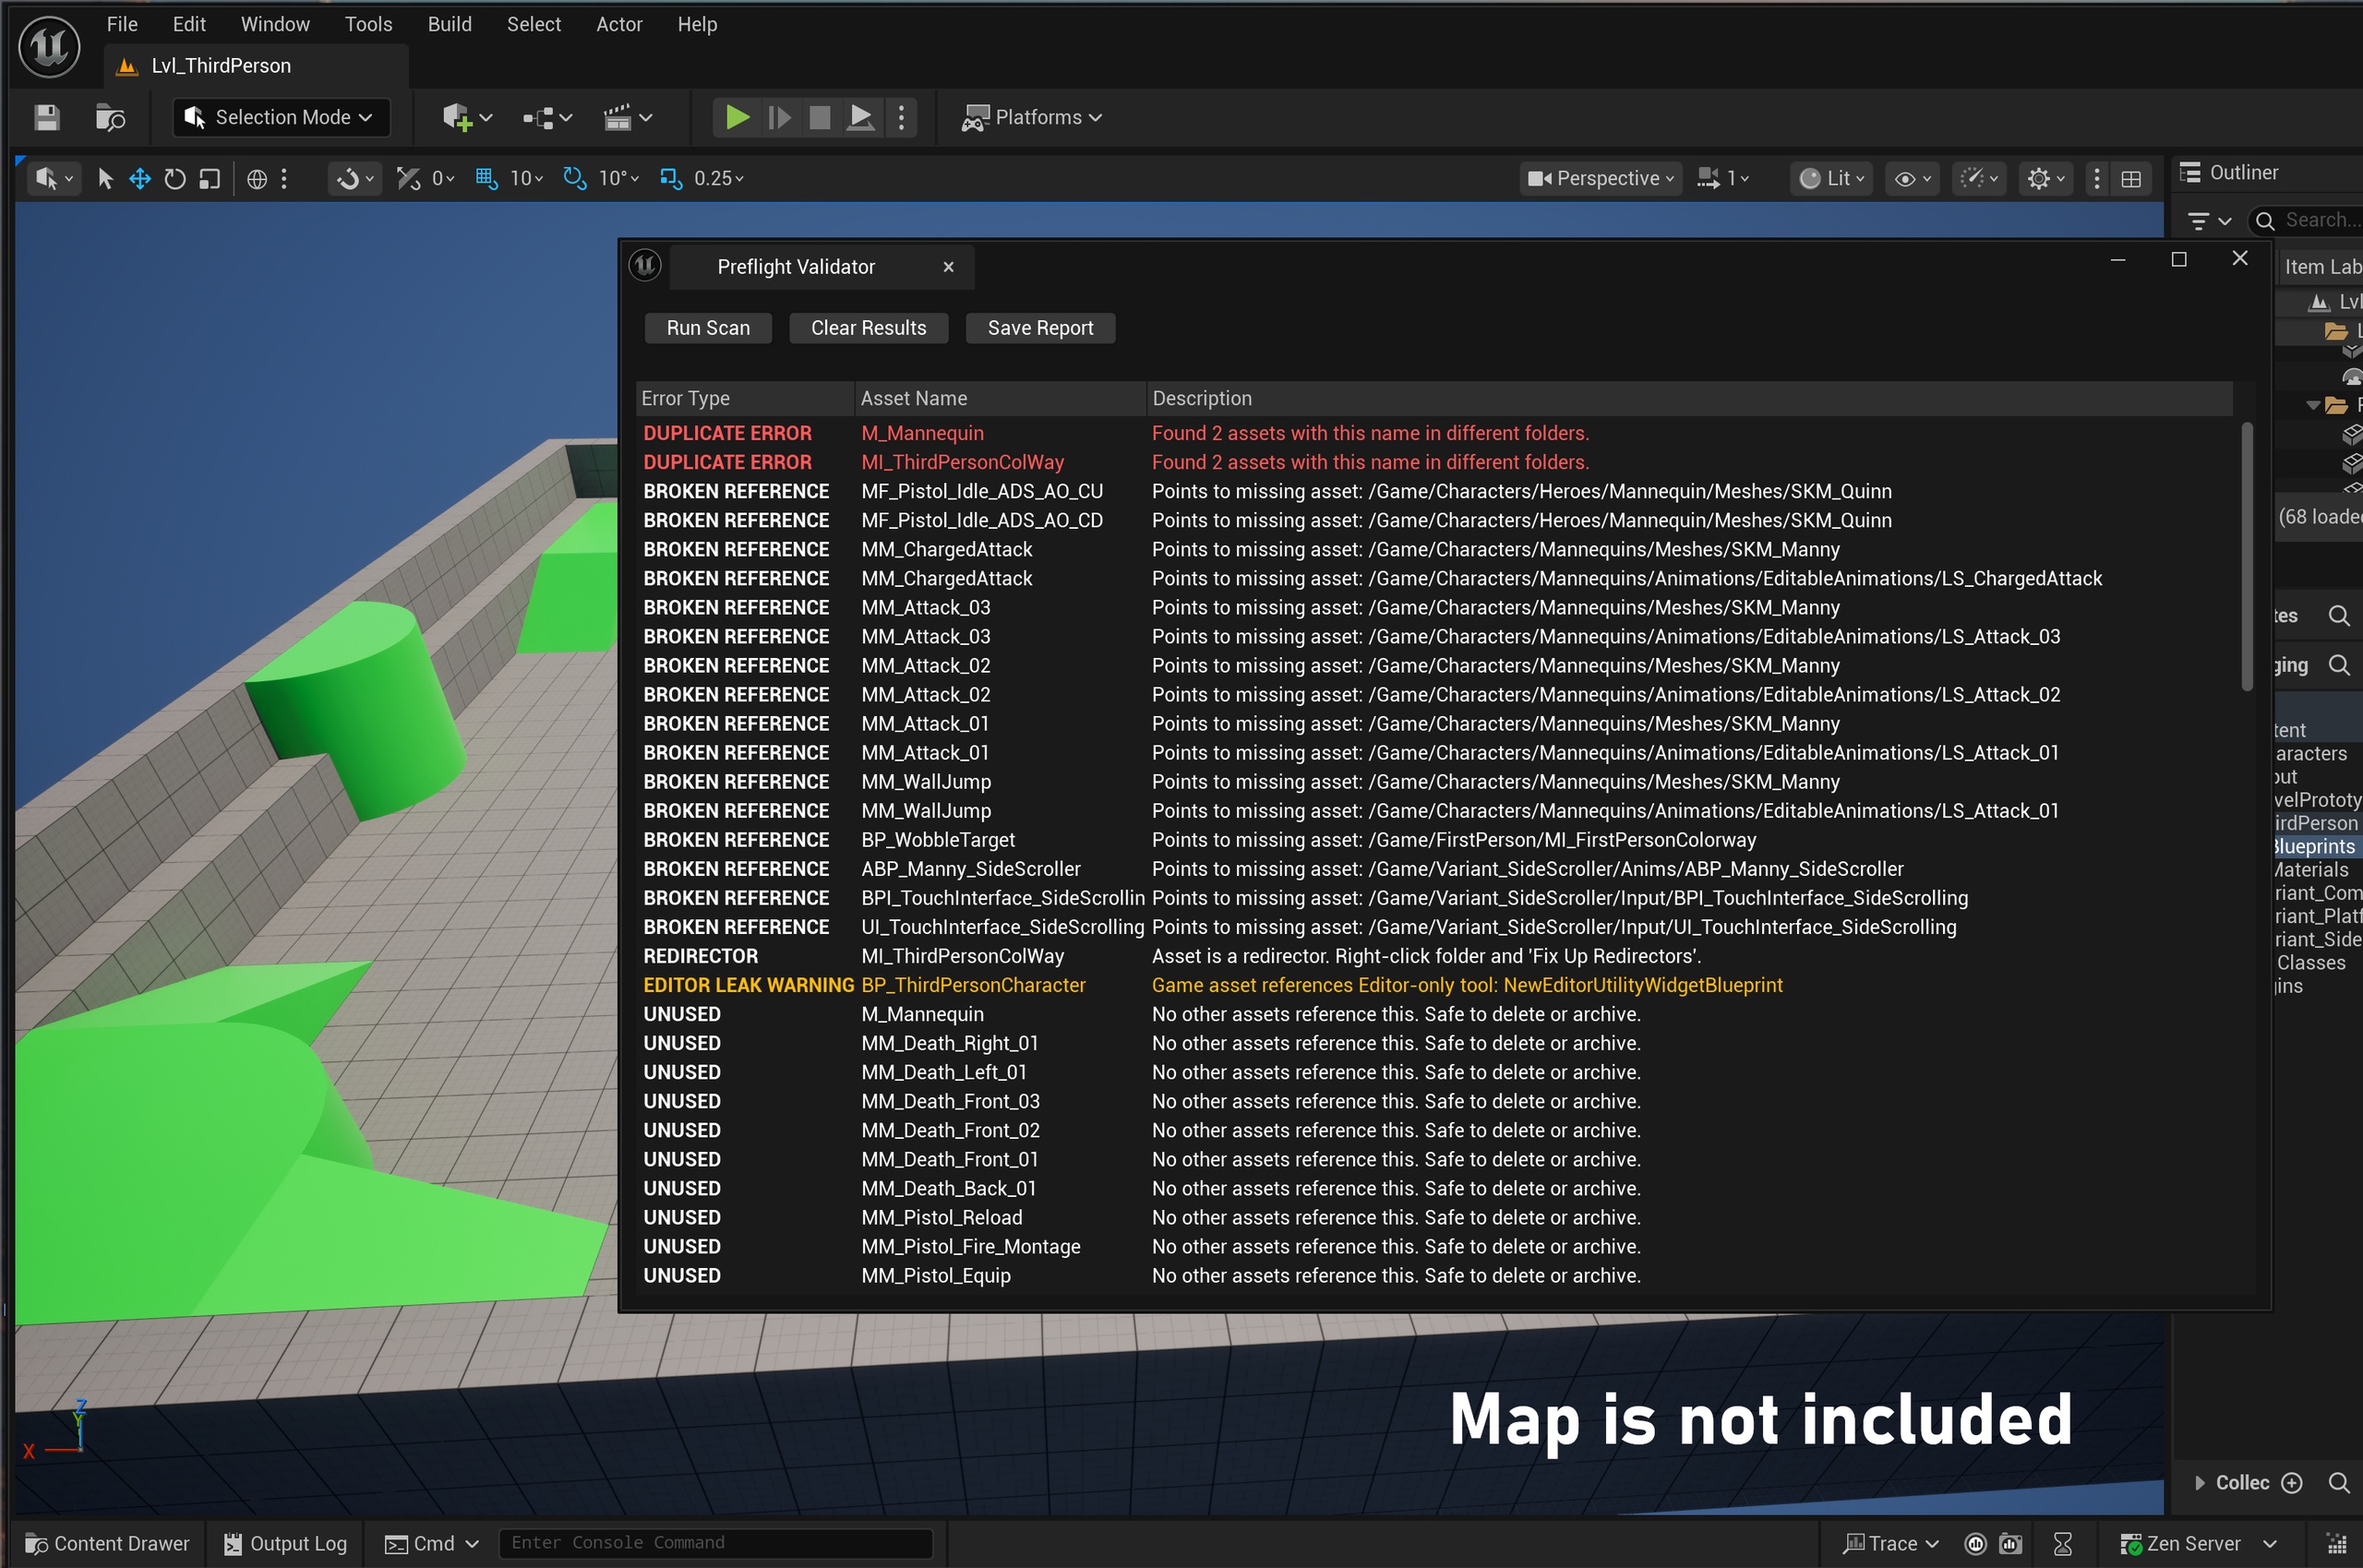Select the BP_WobbleTarget broken reference row

coord(1434,840)
